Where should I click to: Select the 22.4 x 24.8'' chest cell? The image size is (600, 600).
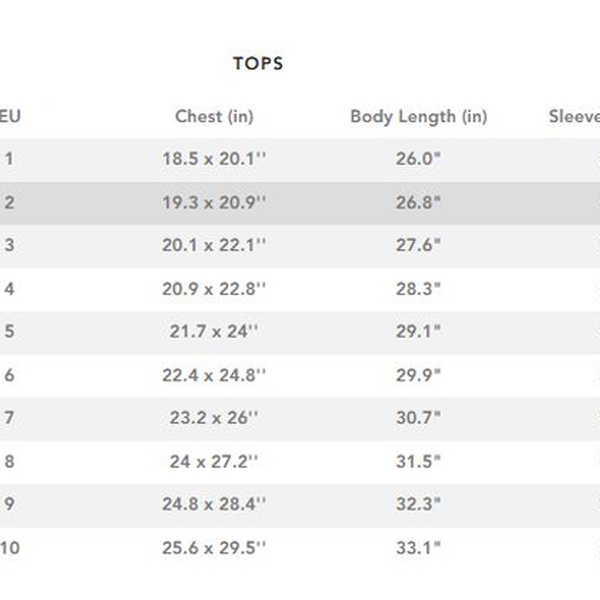point(214,376)
